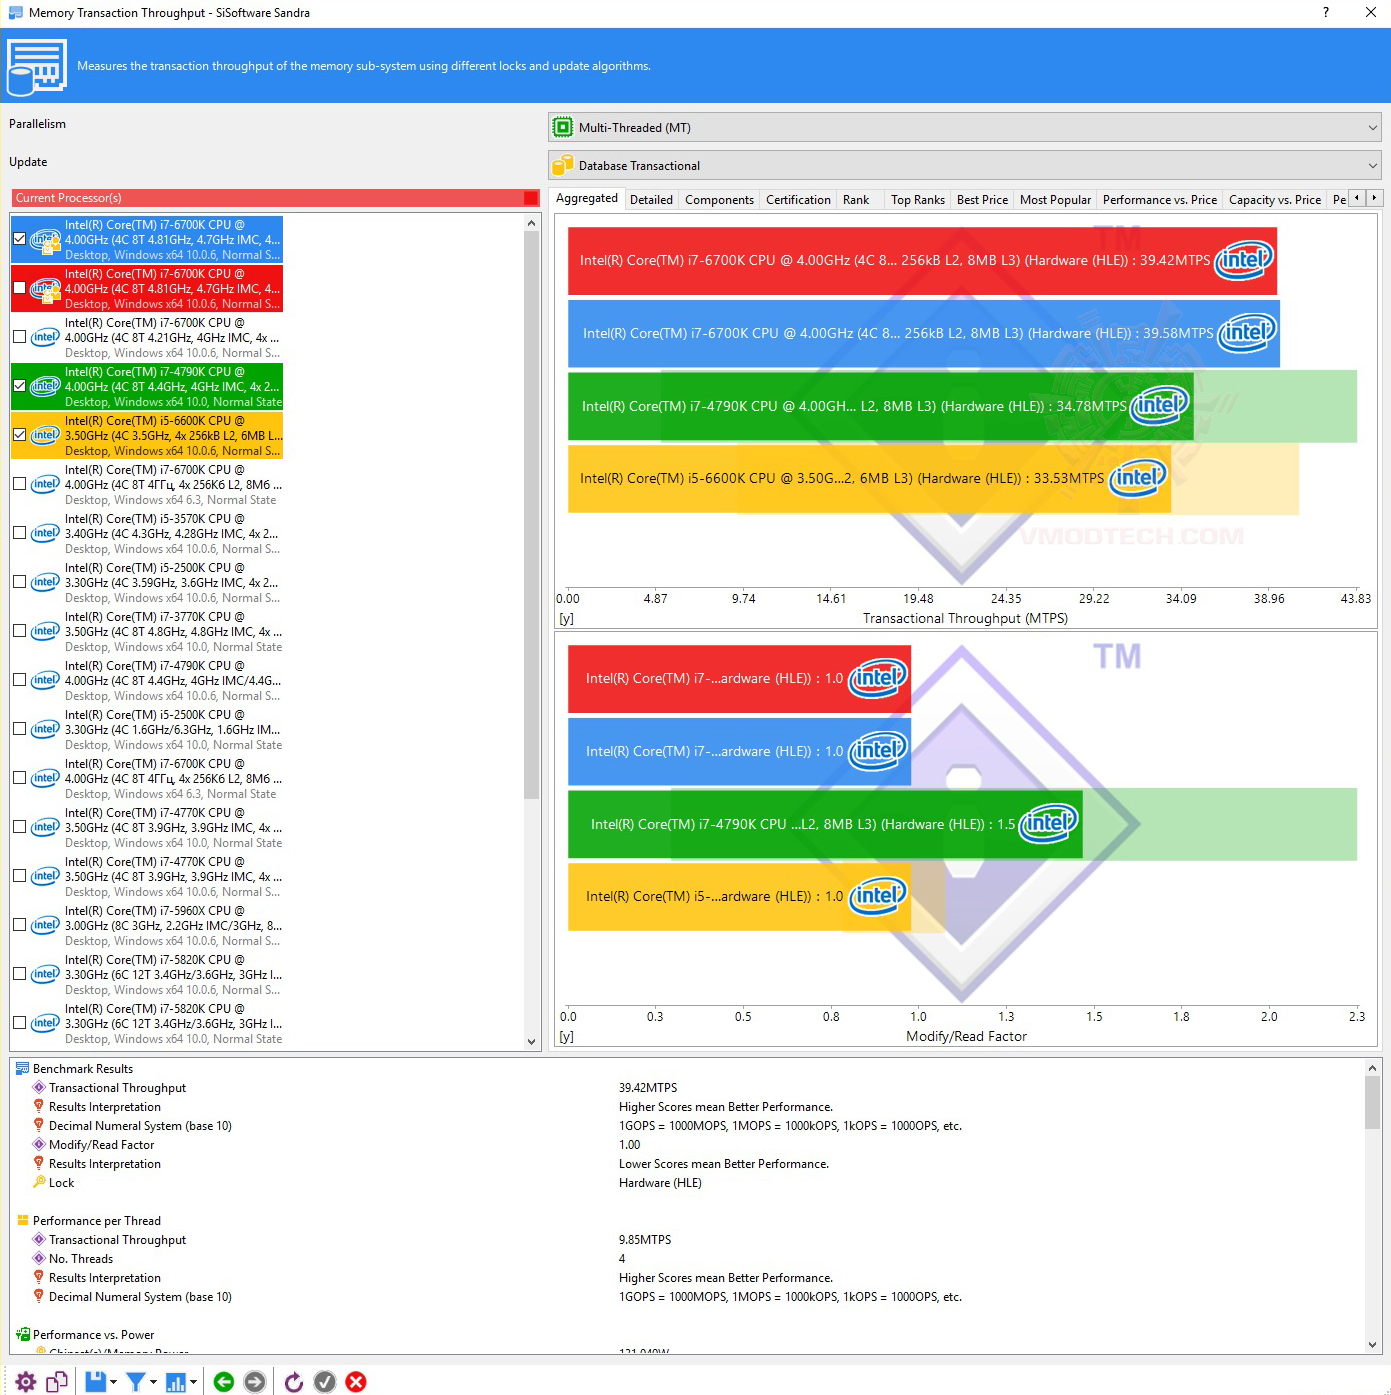
Task: Click the Intel logo on the green i7-4790K row
Action: 46,386
